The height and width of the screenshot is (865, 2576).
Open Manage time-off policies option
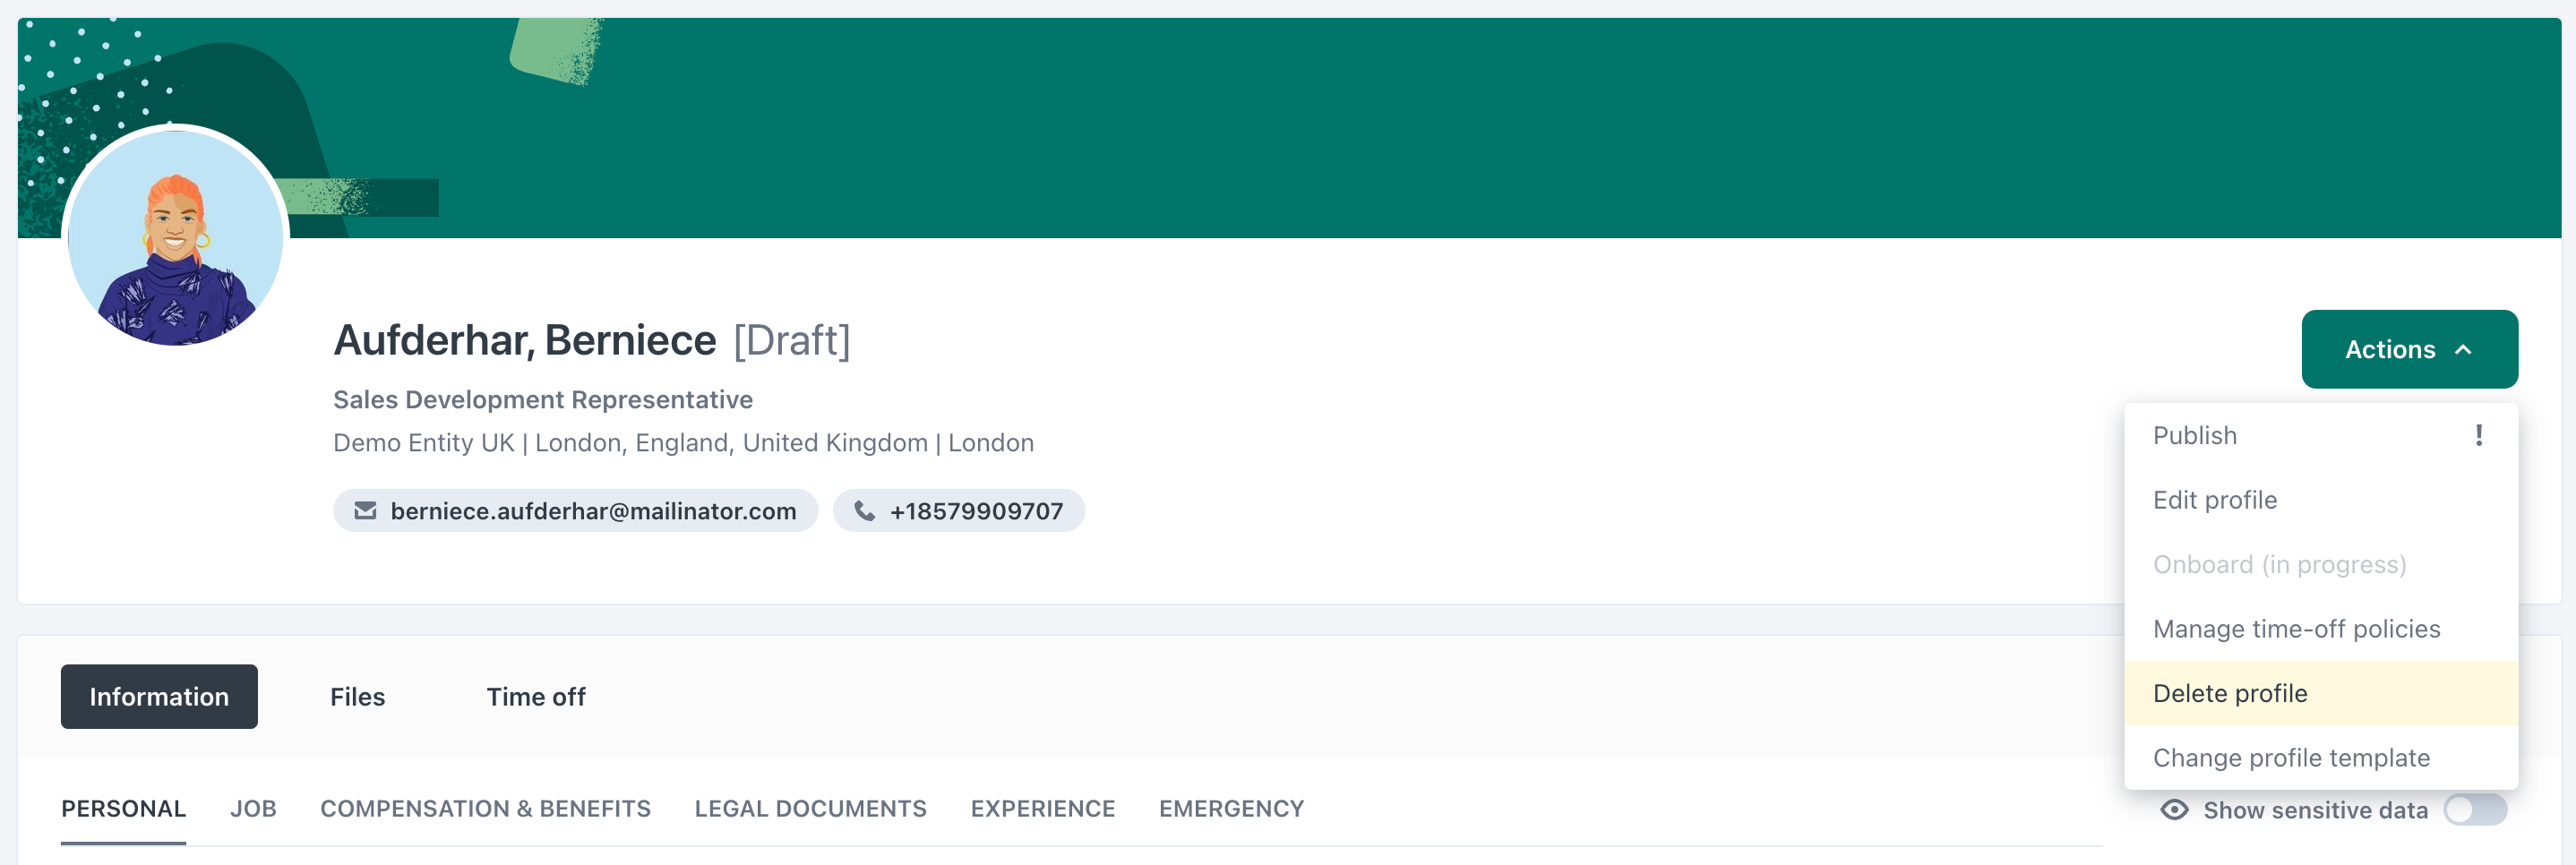pyautogui.click(x=2296, y=629)
